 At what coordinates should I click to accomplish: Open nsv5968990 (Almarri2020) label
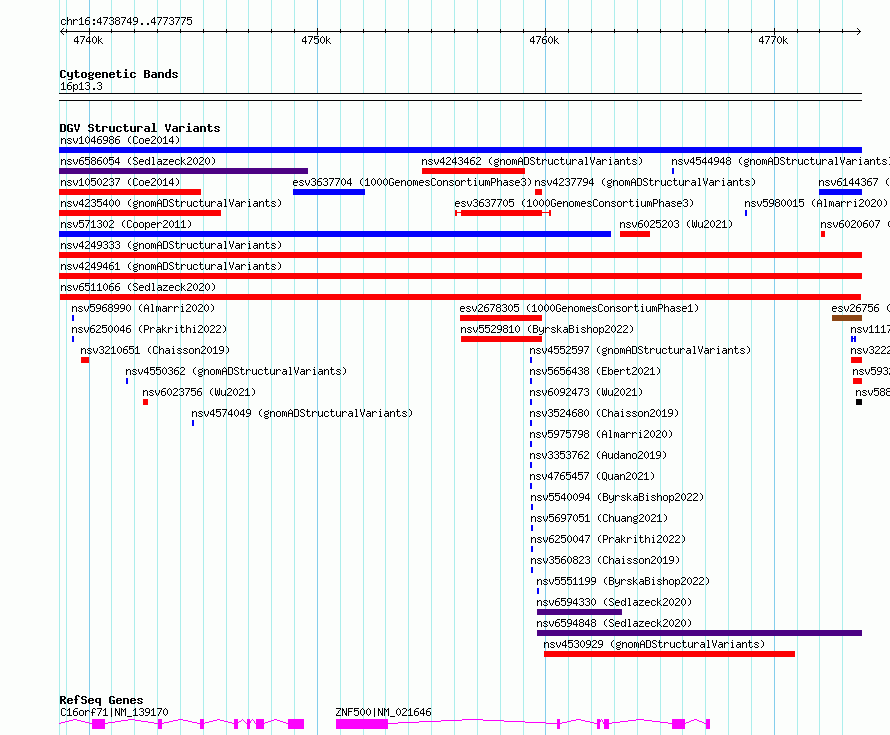point(143,308)
